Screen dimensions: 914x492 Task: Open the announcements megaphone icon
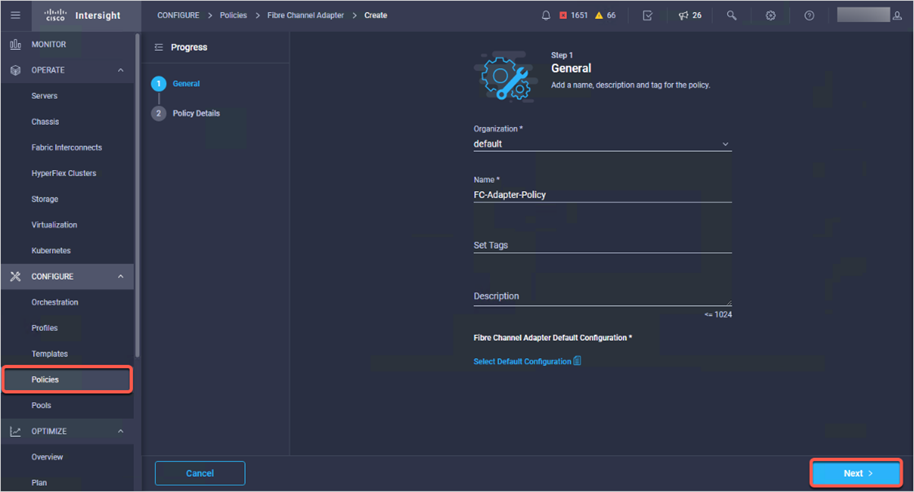coord(683,15)
